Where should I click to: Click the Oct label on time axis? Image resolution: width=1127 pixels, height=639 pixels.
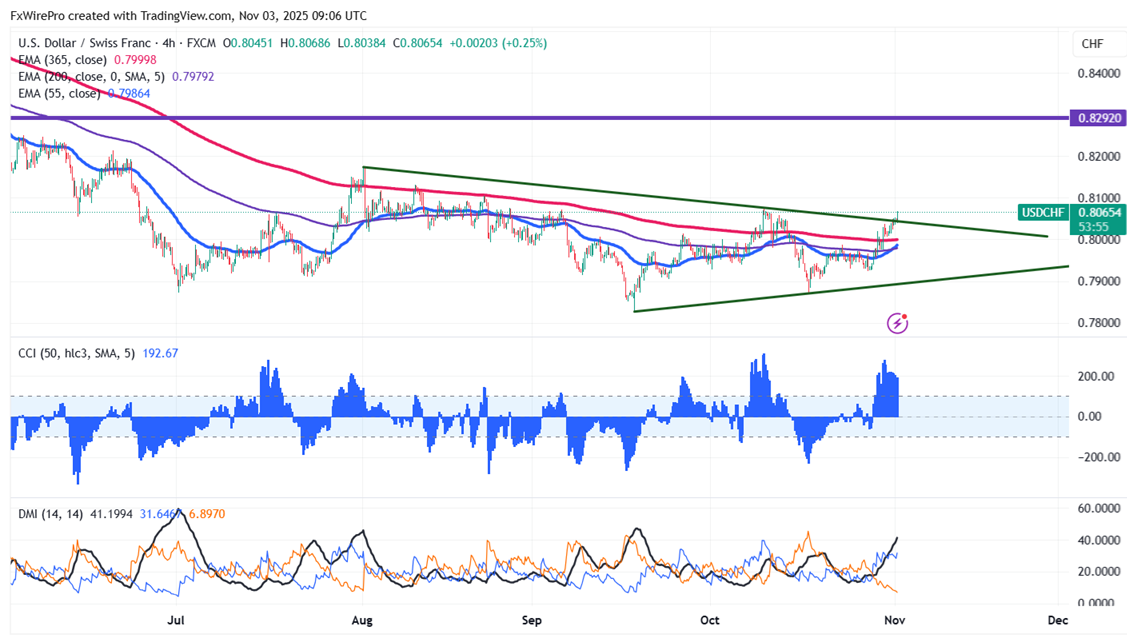click(709, 620)
